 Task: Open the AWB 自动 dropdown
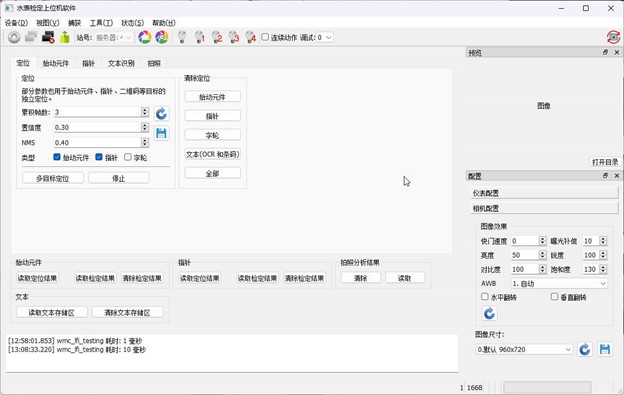coord(559,284)
